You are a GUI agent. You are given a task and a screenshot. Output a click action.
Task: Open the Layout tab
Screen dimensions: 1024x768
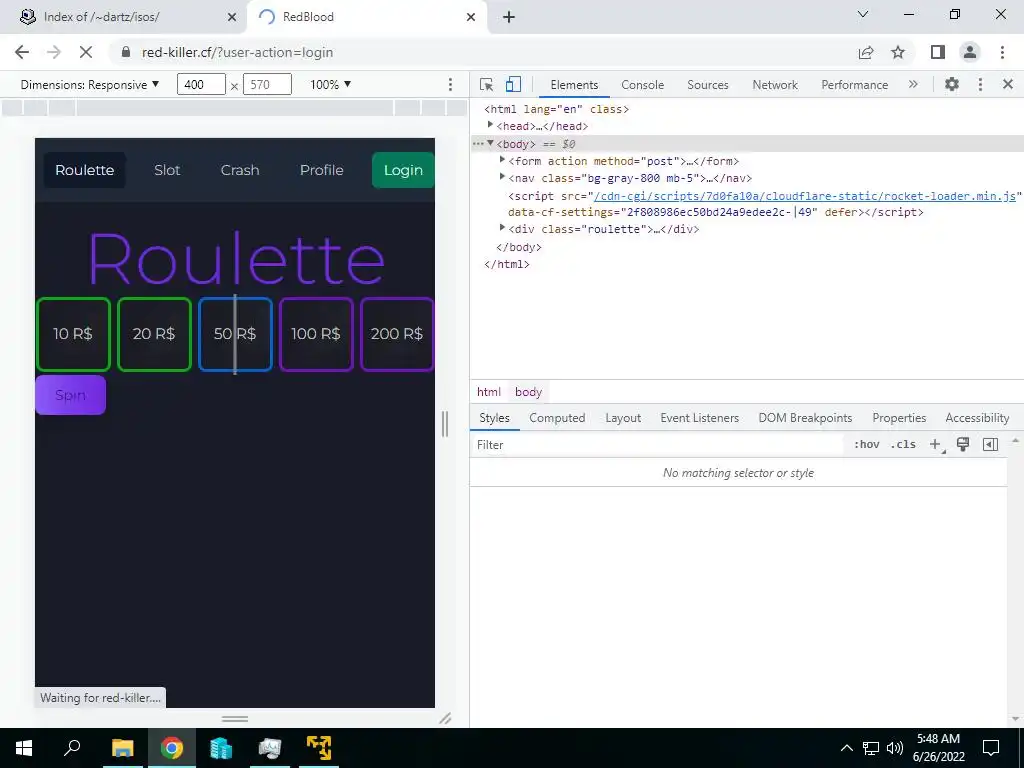point(623,418)
